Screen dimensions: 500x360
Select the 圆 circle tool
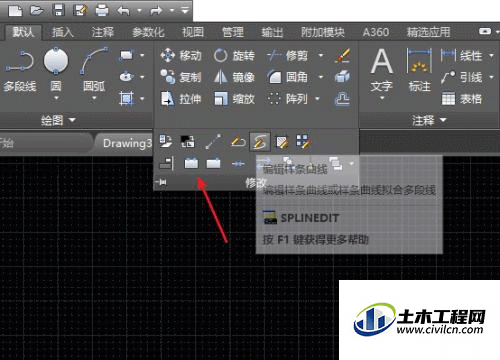tap(56, 69)
